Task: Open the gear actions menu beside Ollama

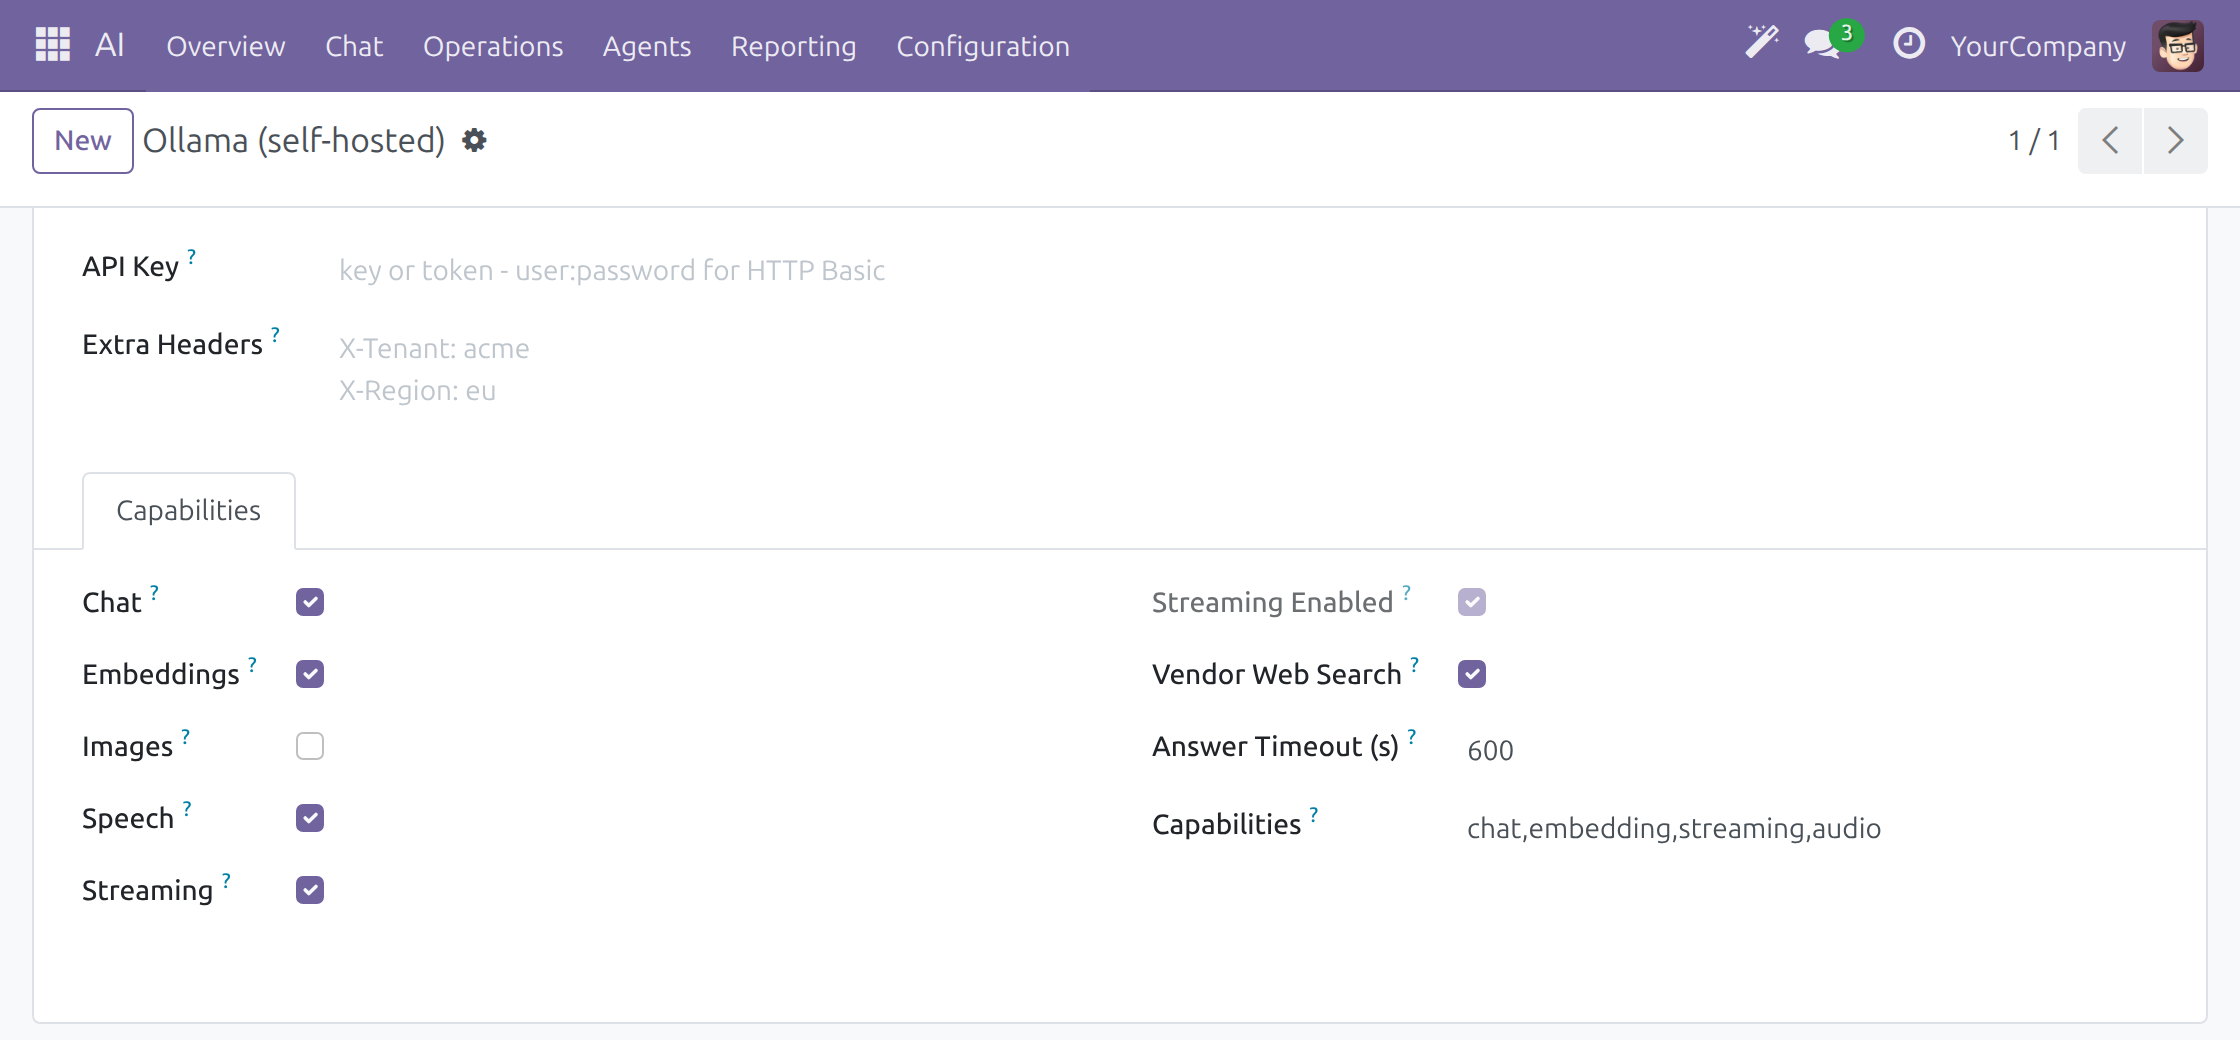Action: click(474, 141)
